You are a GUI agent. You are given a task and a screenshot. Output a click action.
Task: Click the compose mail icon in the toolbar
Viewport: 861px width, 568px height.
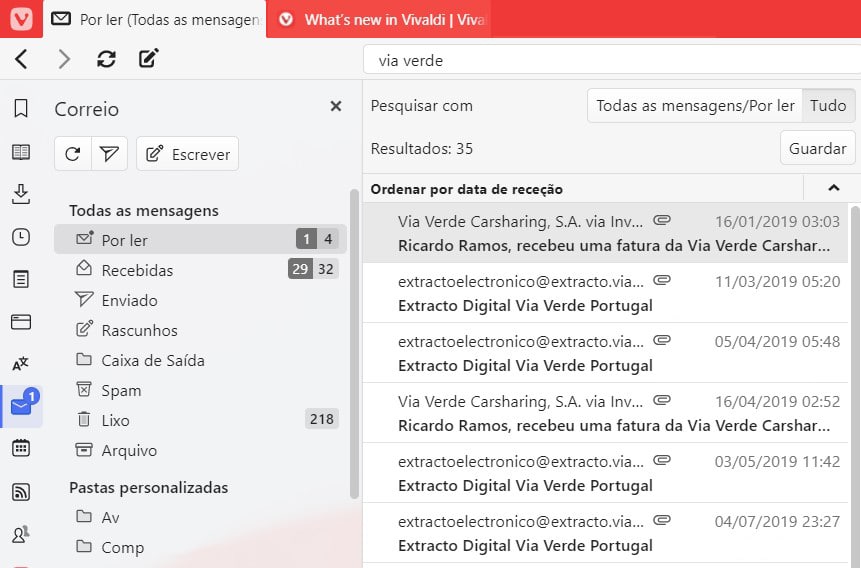pos(149,58)
